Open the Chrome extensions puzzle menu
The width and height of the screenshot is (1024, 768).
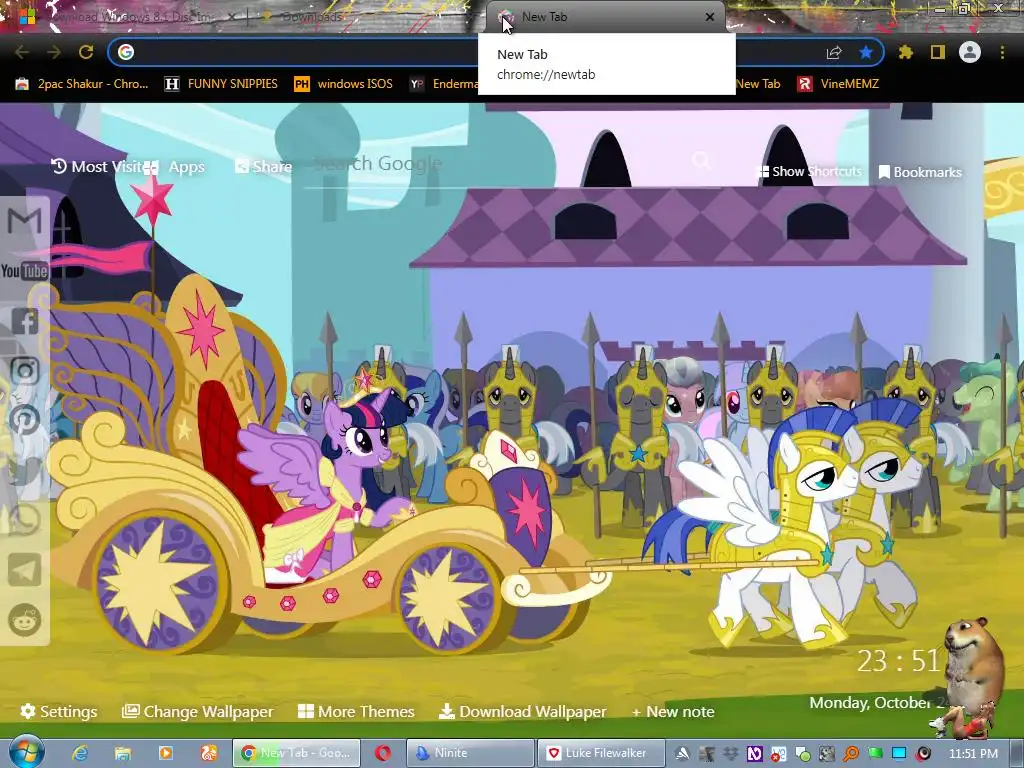pos(906,52)
